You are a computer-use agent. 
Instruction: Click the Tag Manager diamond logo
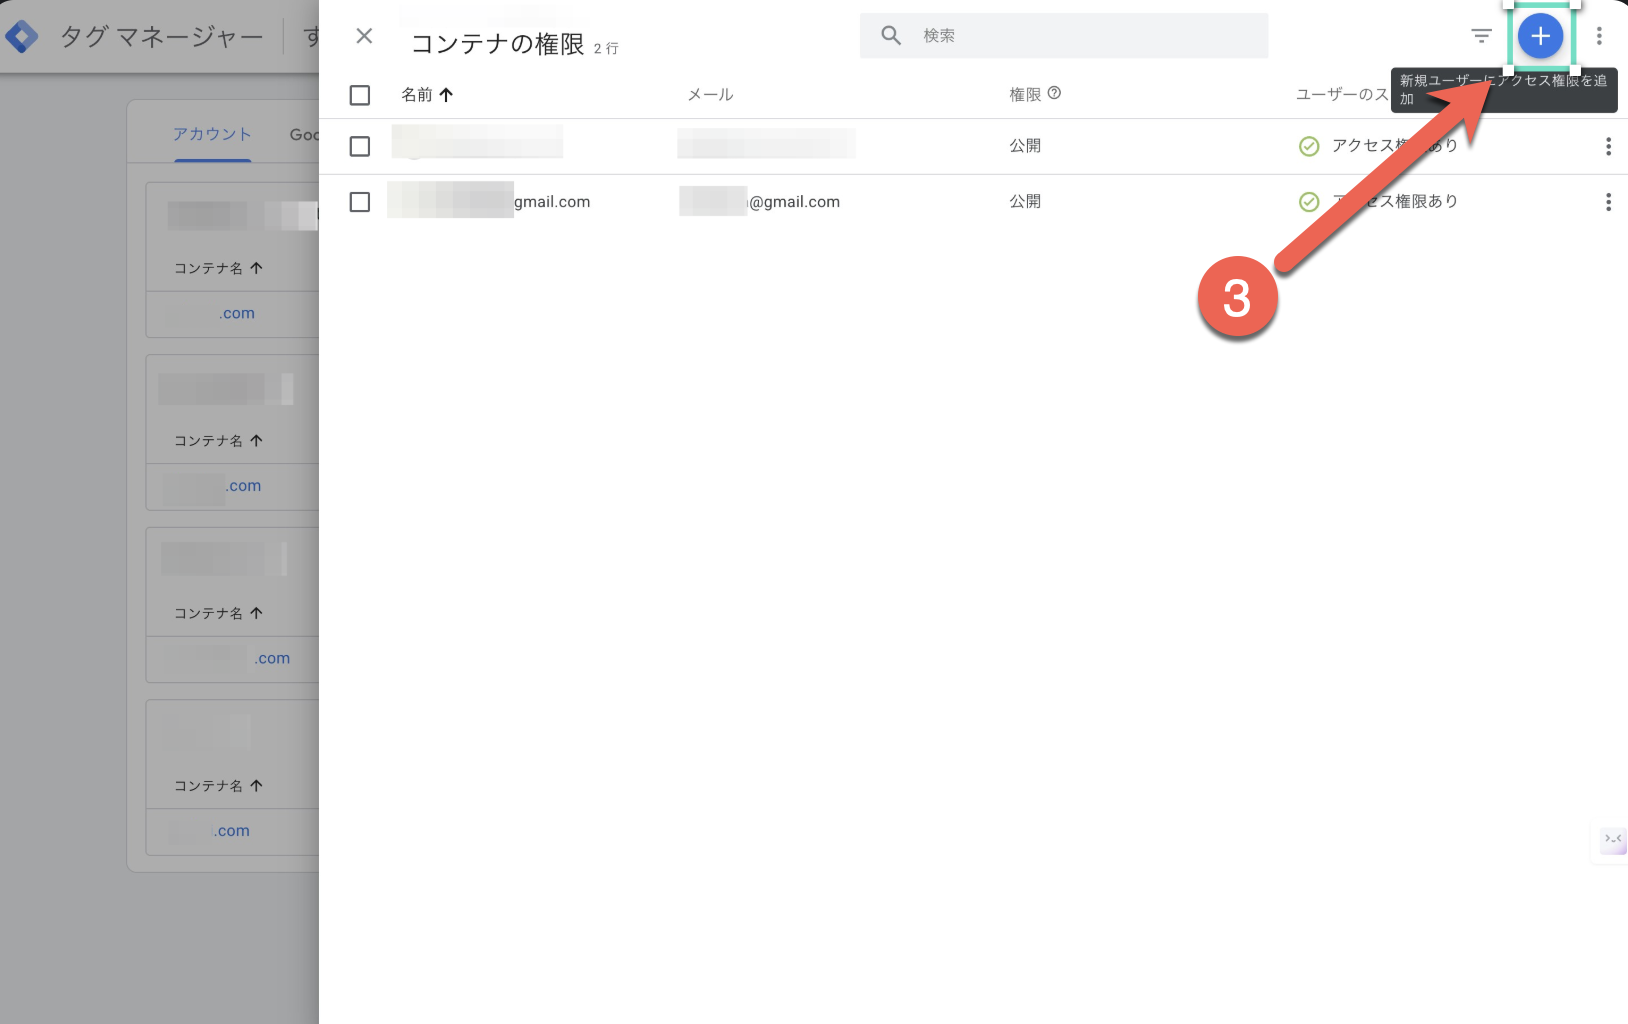coord(22,35)
